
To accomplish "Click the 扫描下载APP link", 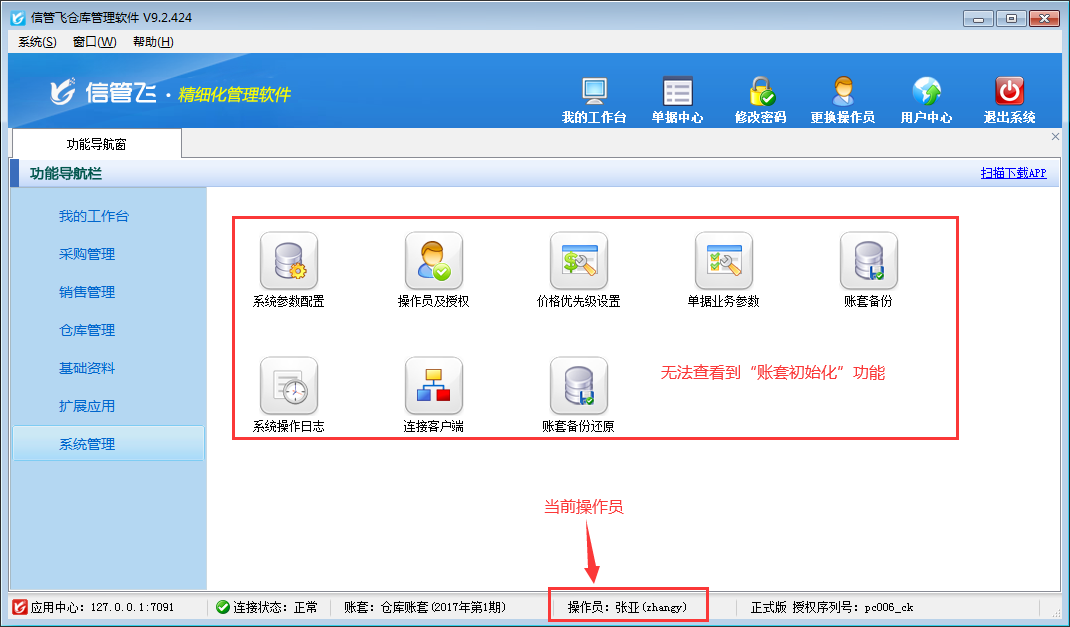I will [x=1013, y=173].
